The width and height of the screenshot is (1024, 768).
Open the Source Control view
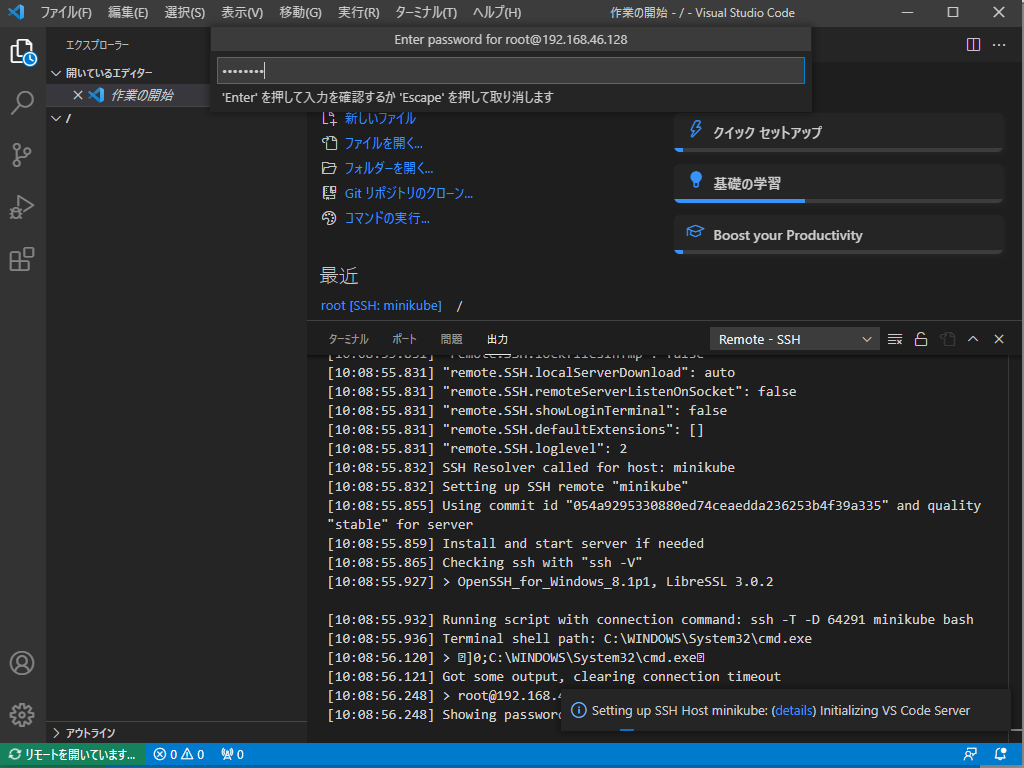point(22,154)
